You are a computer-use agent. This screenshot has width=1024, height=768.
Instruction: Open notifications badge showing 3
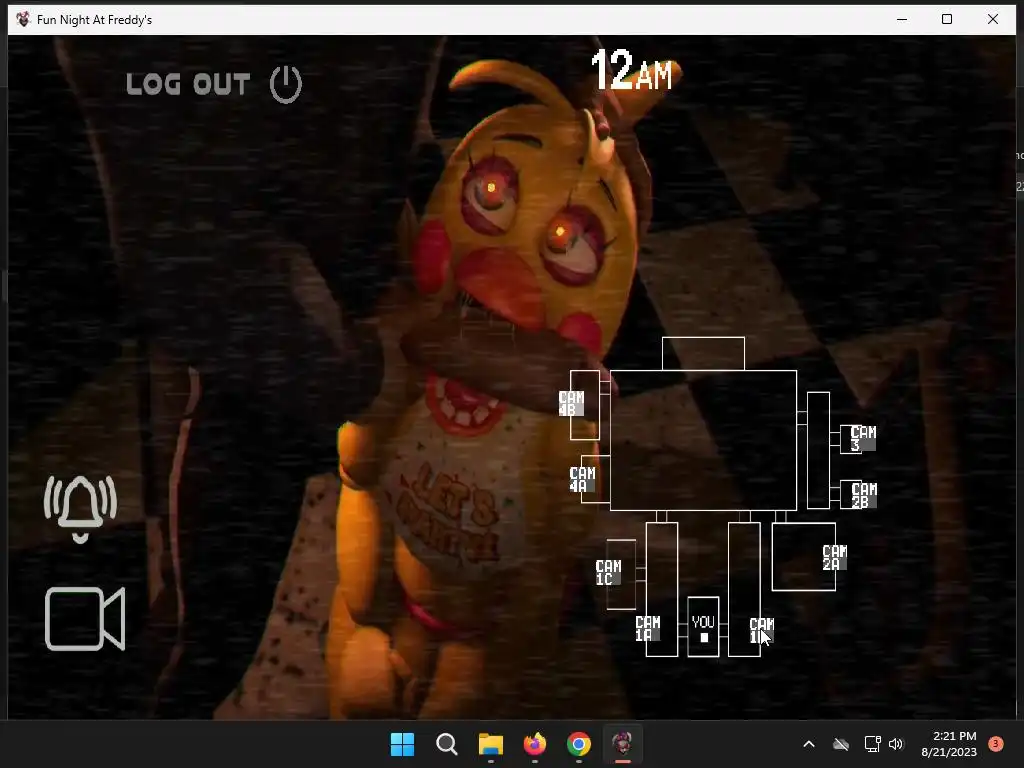pos(995,744)
